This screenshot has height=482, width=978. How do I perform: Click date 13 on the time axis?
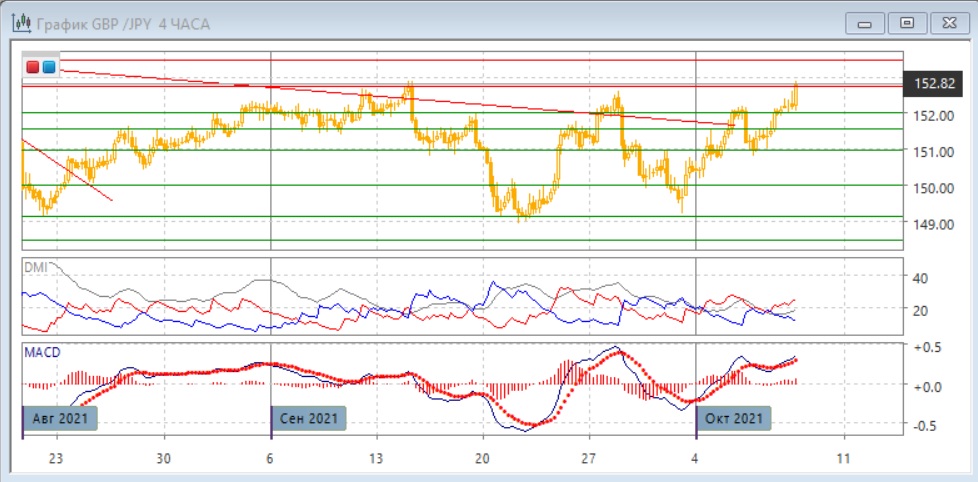(376, 457)
